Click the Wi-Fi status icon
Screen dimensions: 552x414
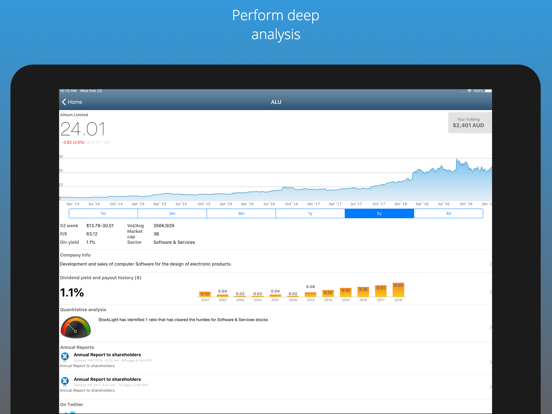(469, 91)
